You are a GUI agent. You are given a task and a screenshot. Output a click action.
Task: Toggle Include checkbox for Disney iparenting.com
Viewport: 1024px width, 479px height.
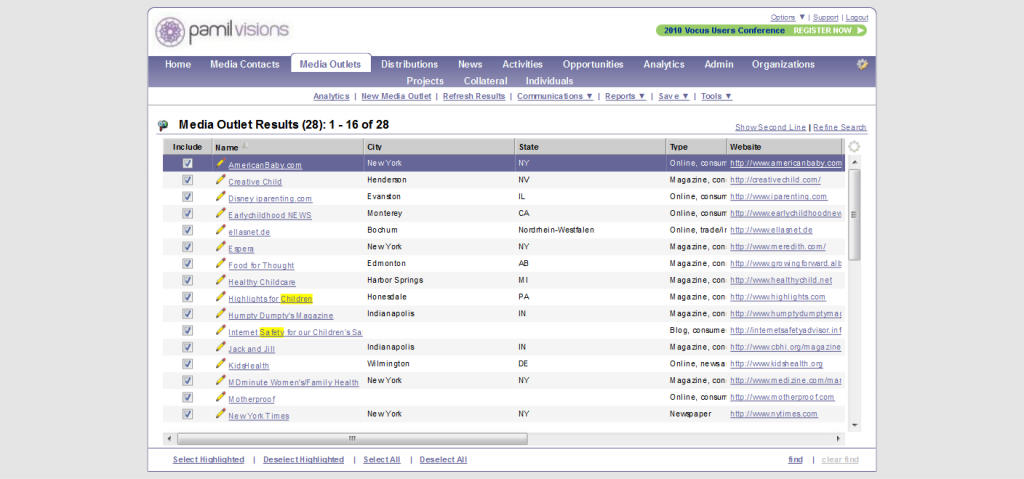point(187,197)
